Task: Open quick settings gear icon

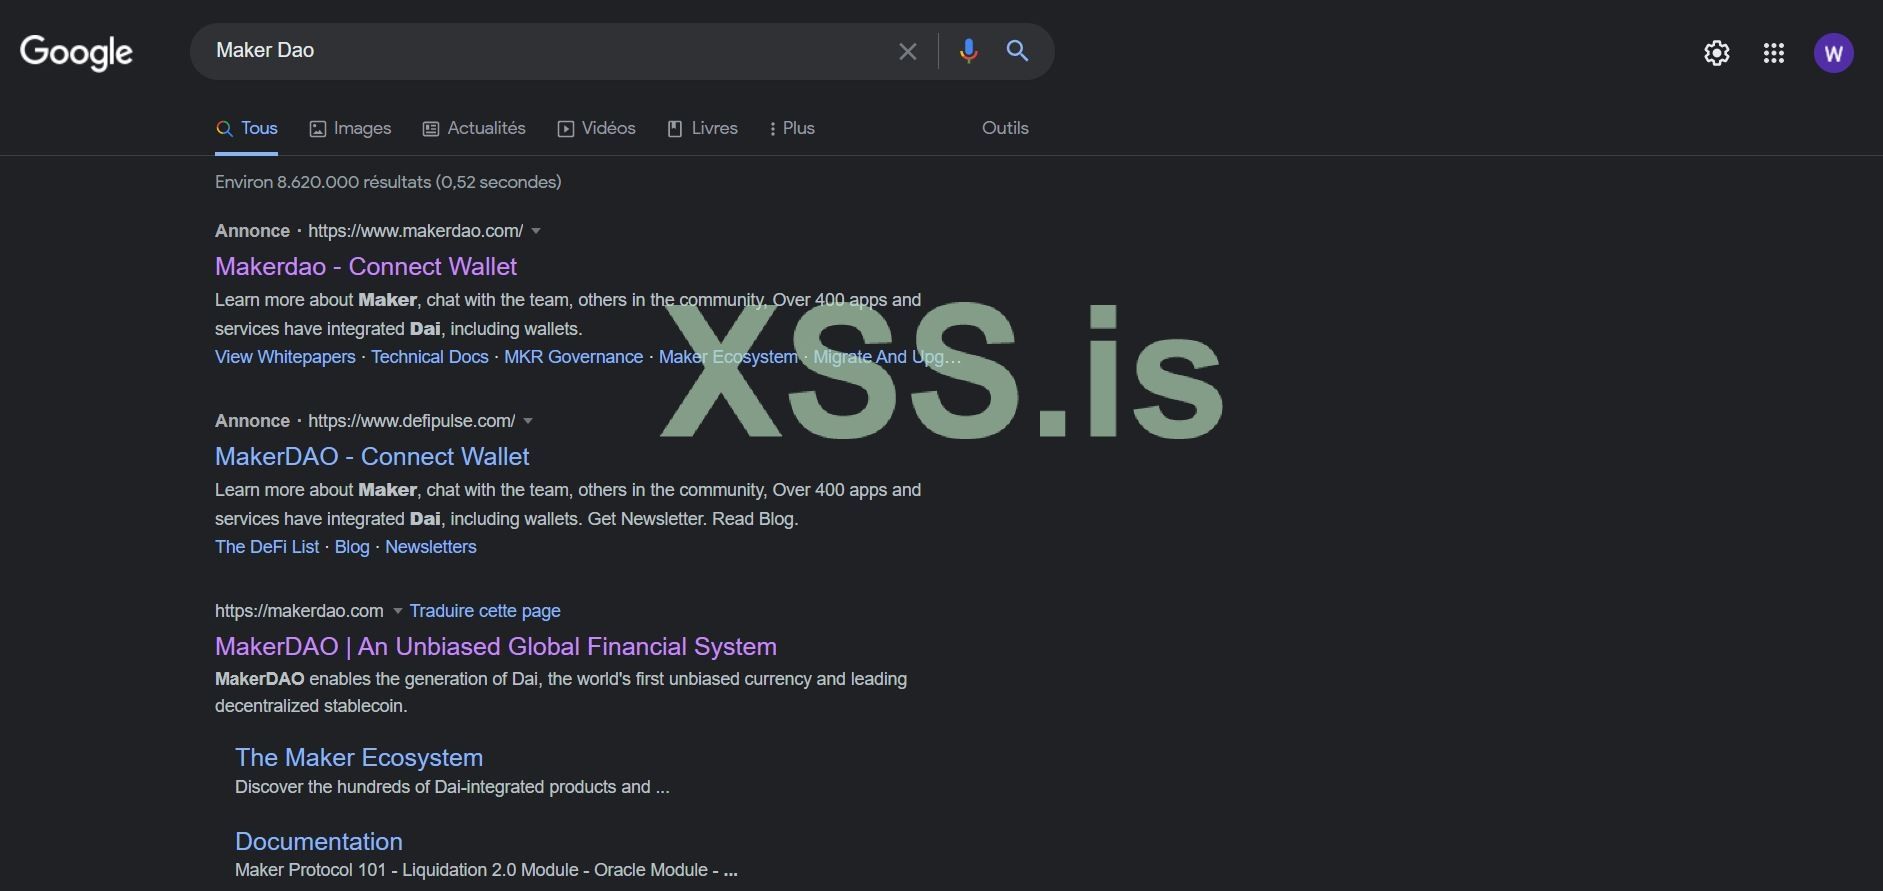Action: tap(1717, 53)
